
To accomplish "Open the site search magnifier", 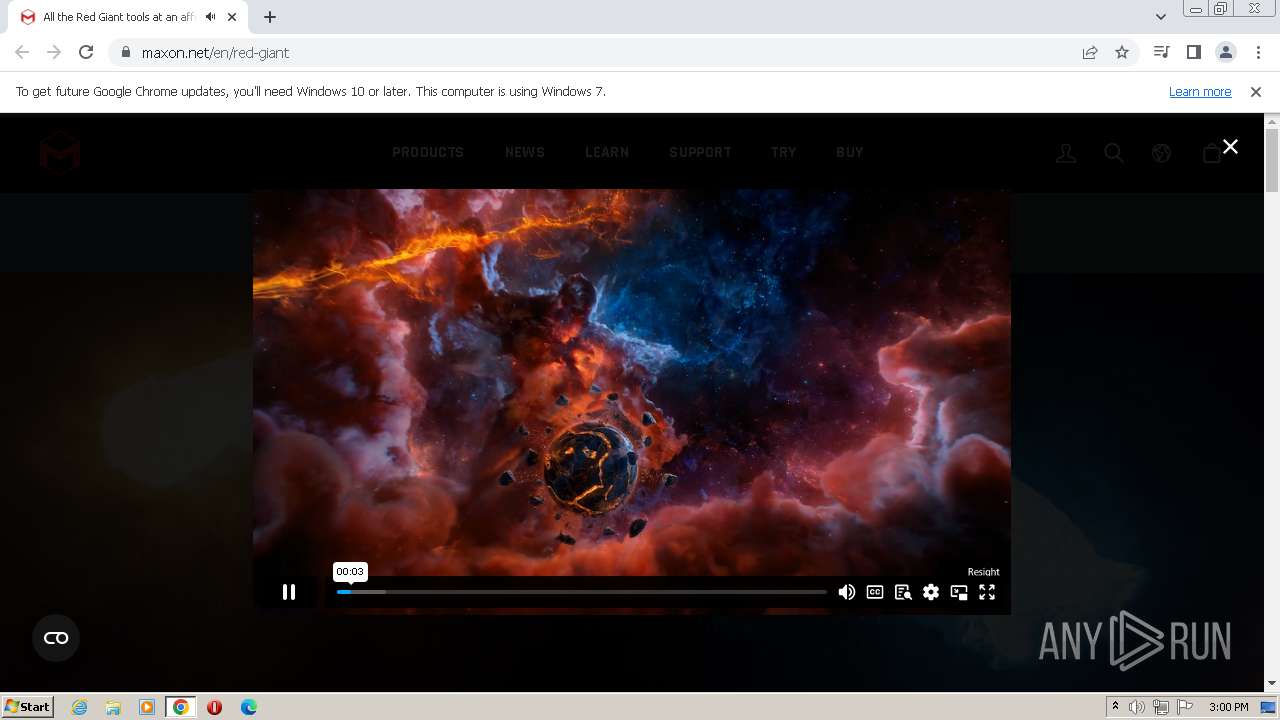I will pos(1113,153).
